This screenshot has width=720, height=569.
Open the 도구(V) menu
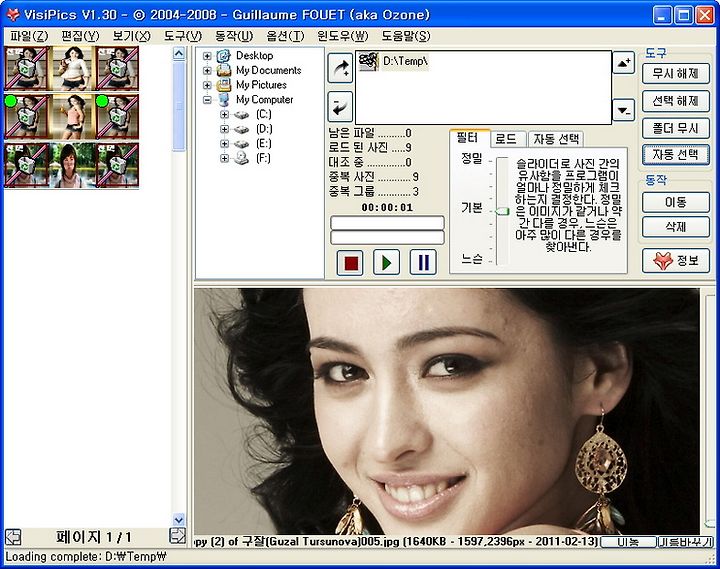point(183,36)
